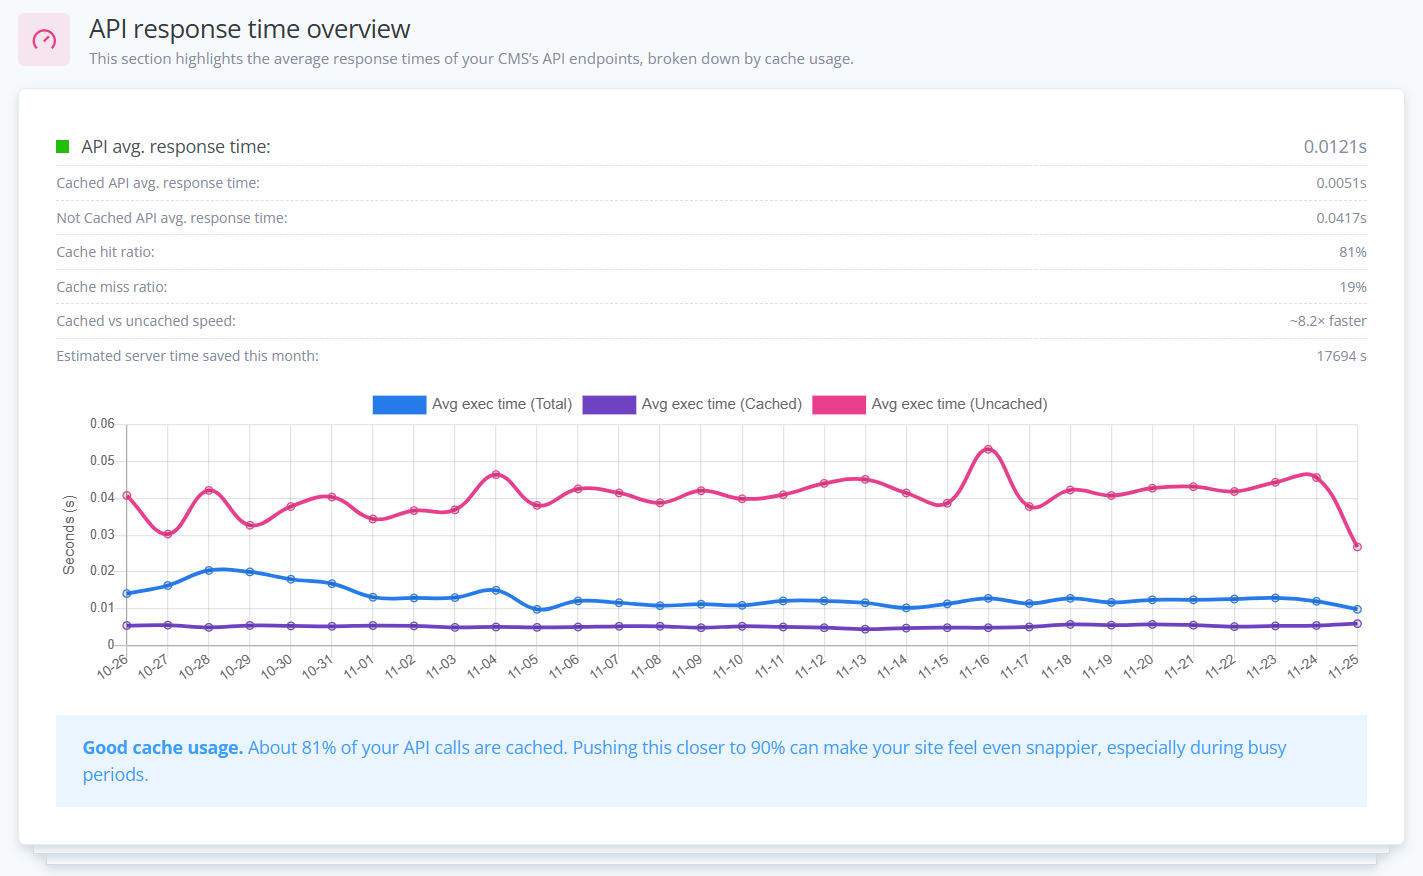The image size is (1423, 876).
Task: Click the uncached peak data point at 11-16
Action: (x=988, y=449)
